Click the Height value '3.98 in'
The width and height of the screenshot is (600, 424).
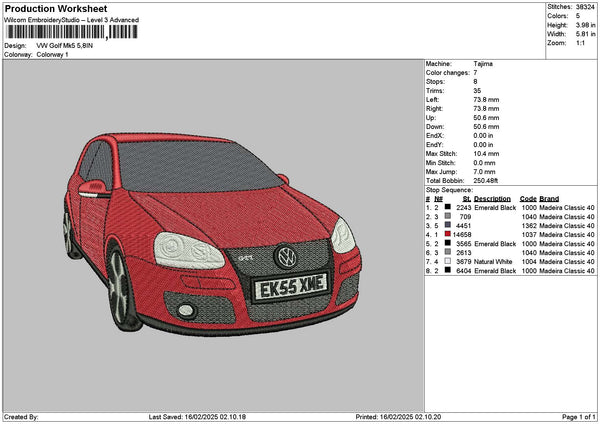click(585, 25)
